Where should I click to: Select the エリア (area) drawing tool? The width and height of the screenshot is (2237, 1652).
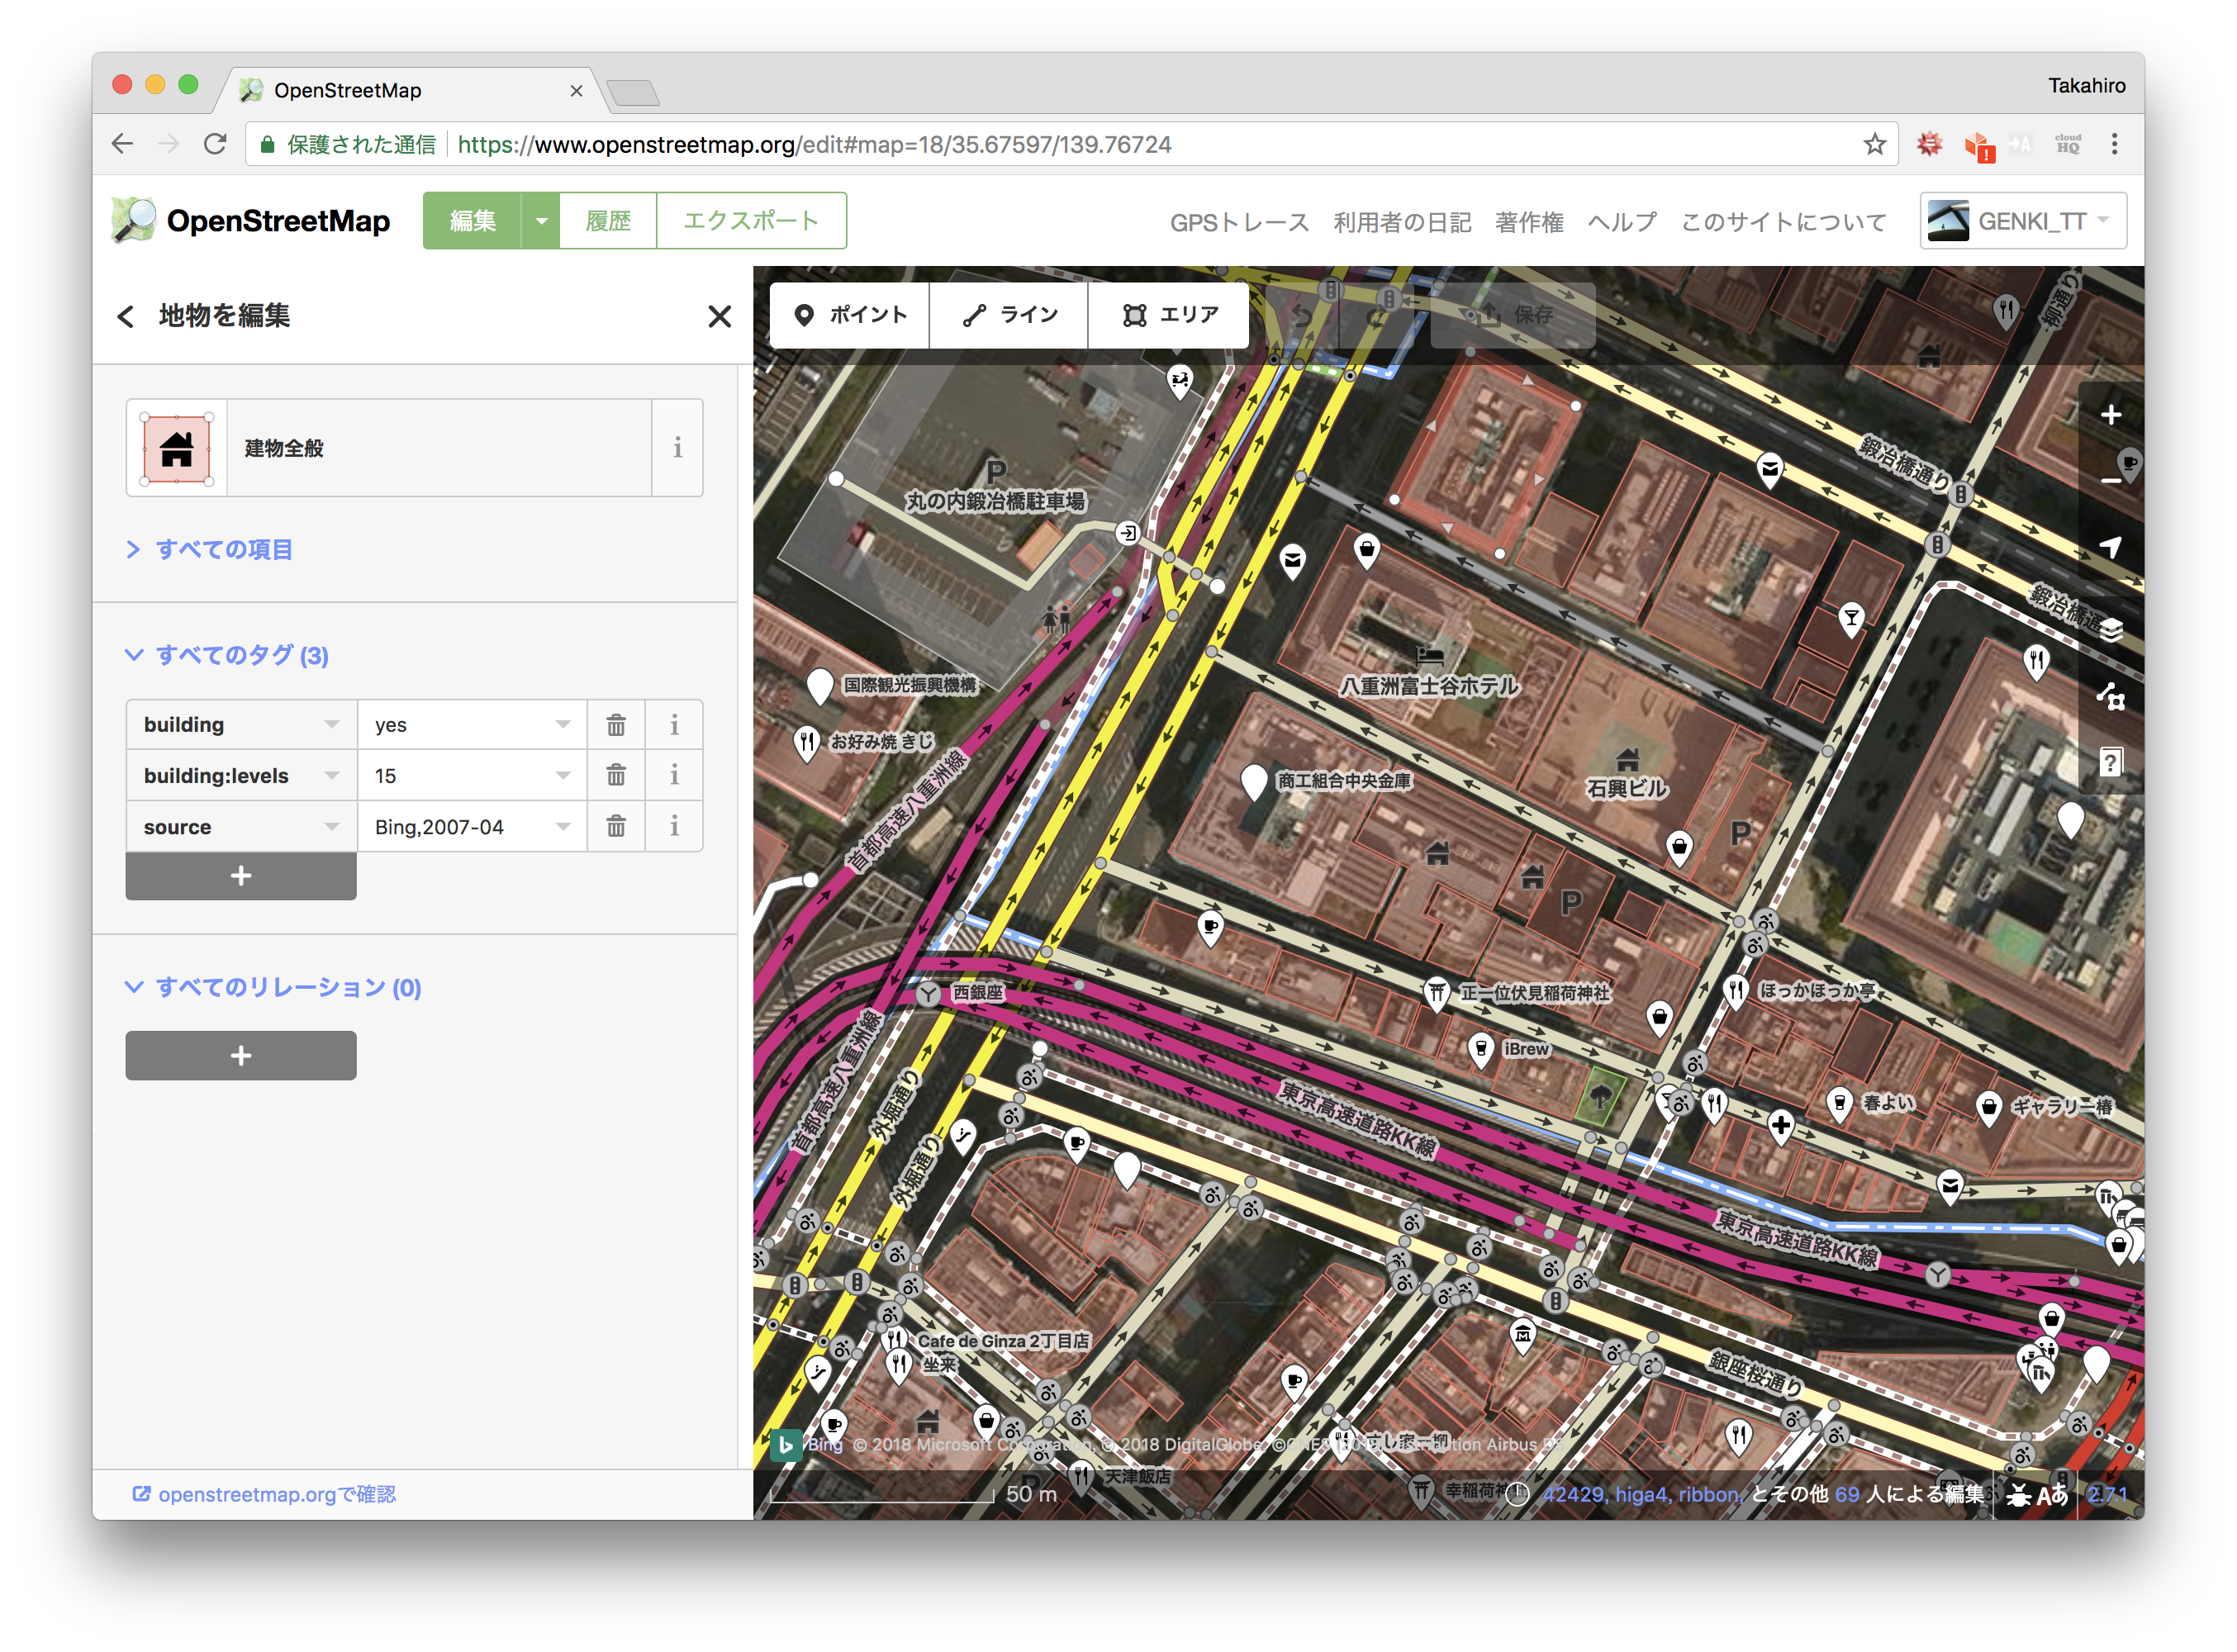1169,315
